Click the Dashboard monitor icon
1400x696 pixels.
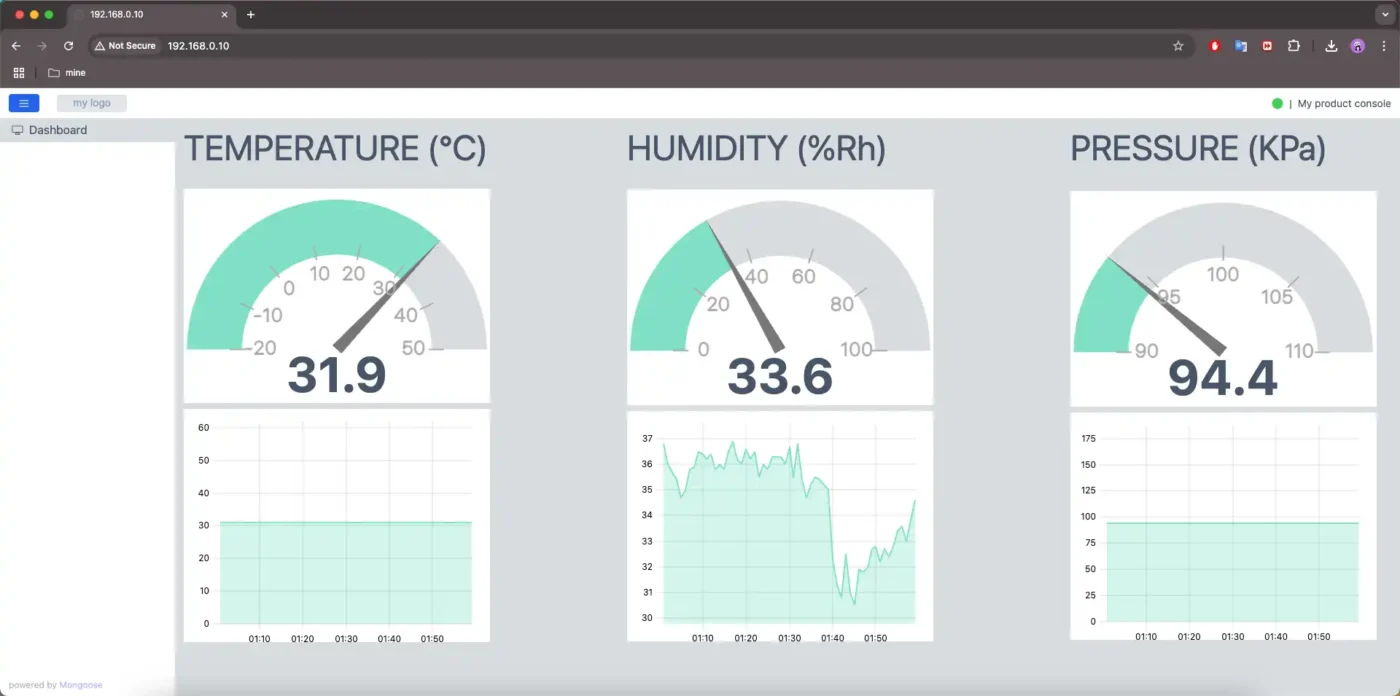[17, 130]
